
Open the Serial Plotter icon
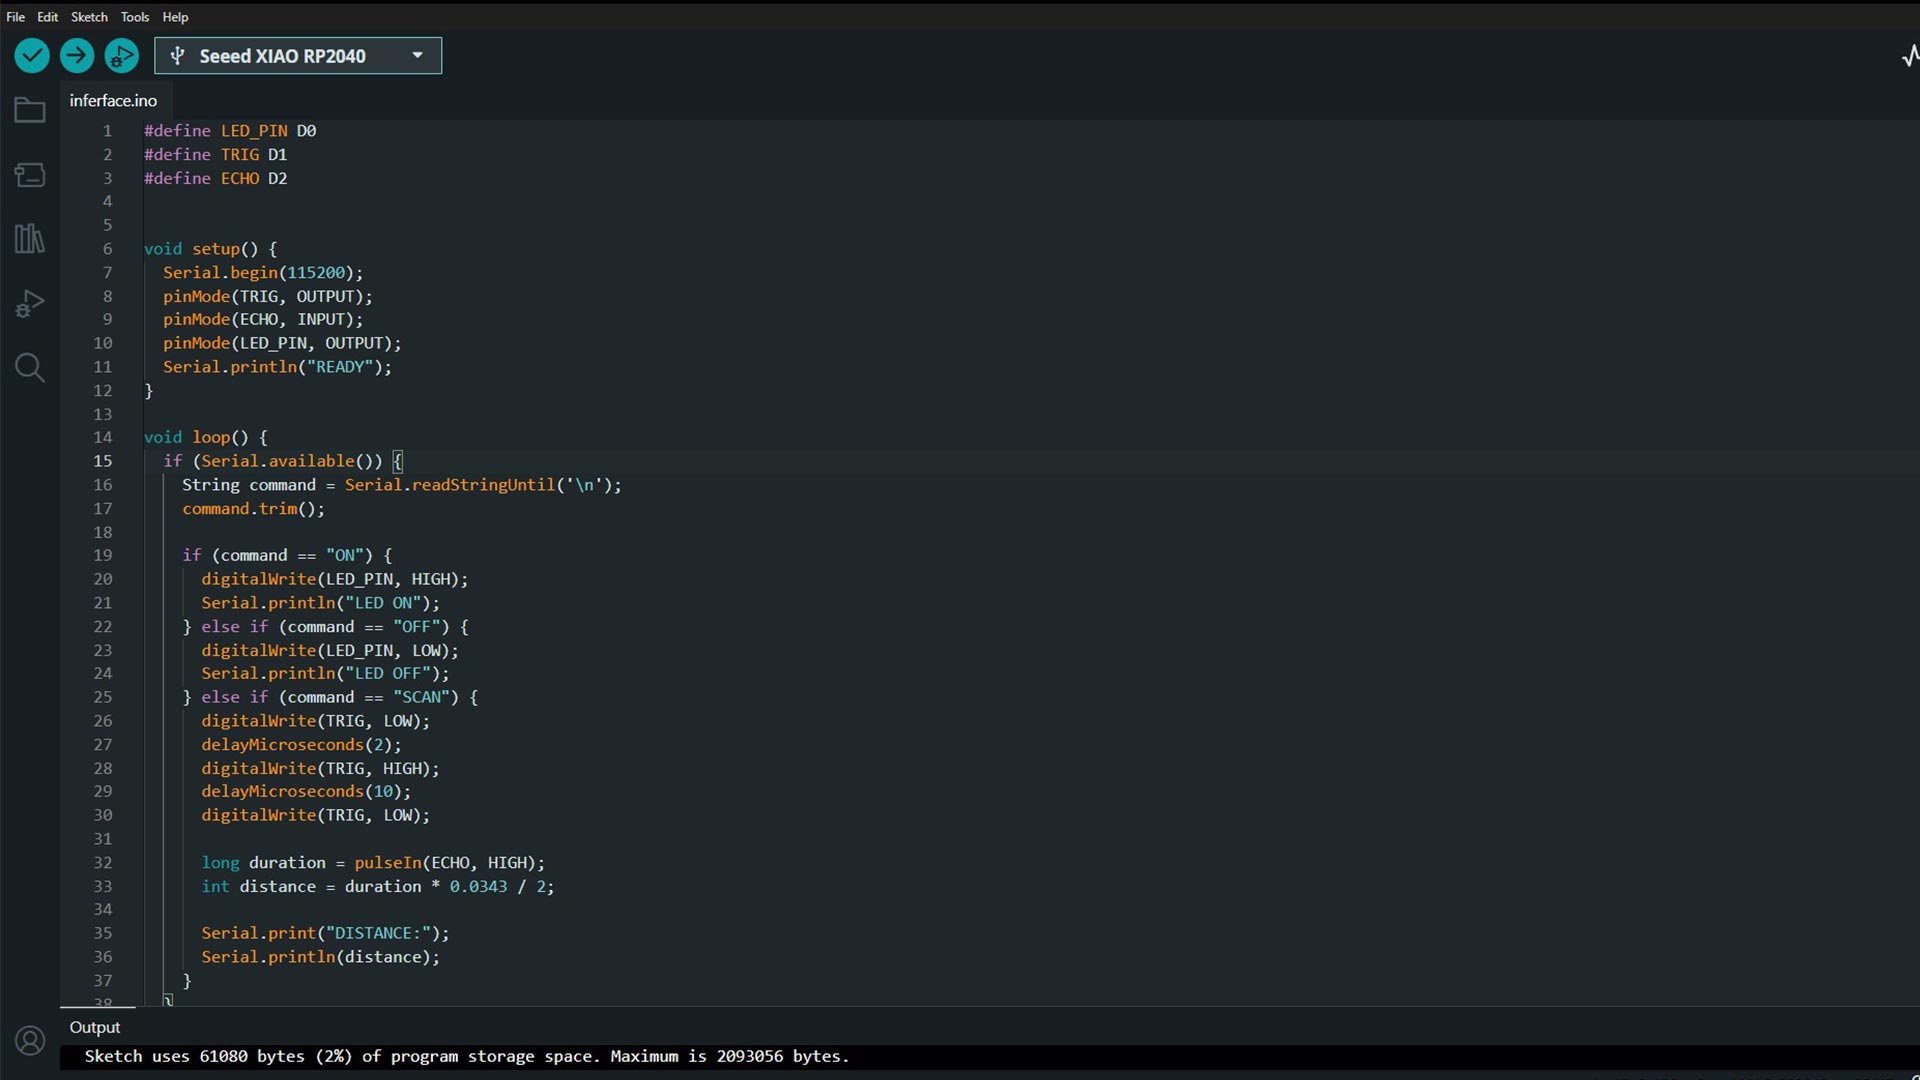pos(1909,56)
